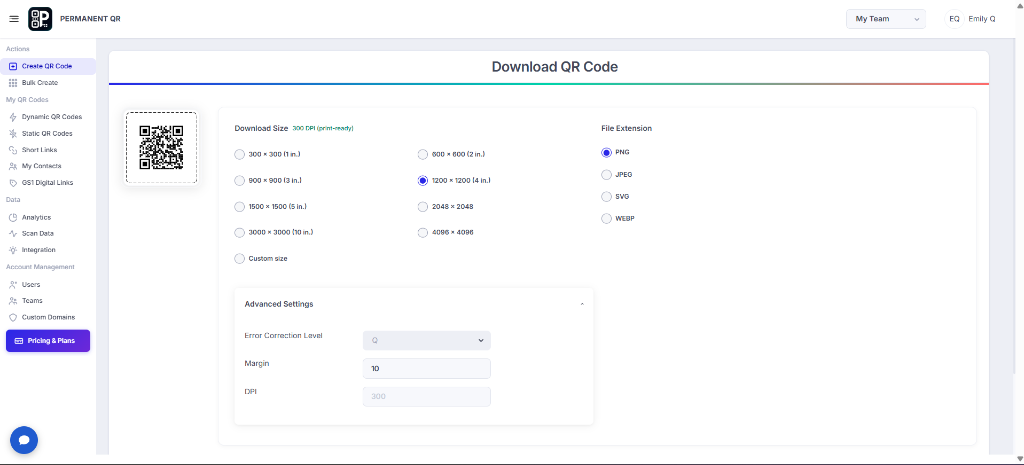Click the Permanent QR logo
Image resolution: width=1024 pixels, height=465 pixels.
pyautogui.click(x=40, y=19)
